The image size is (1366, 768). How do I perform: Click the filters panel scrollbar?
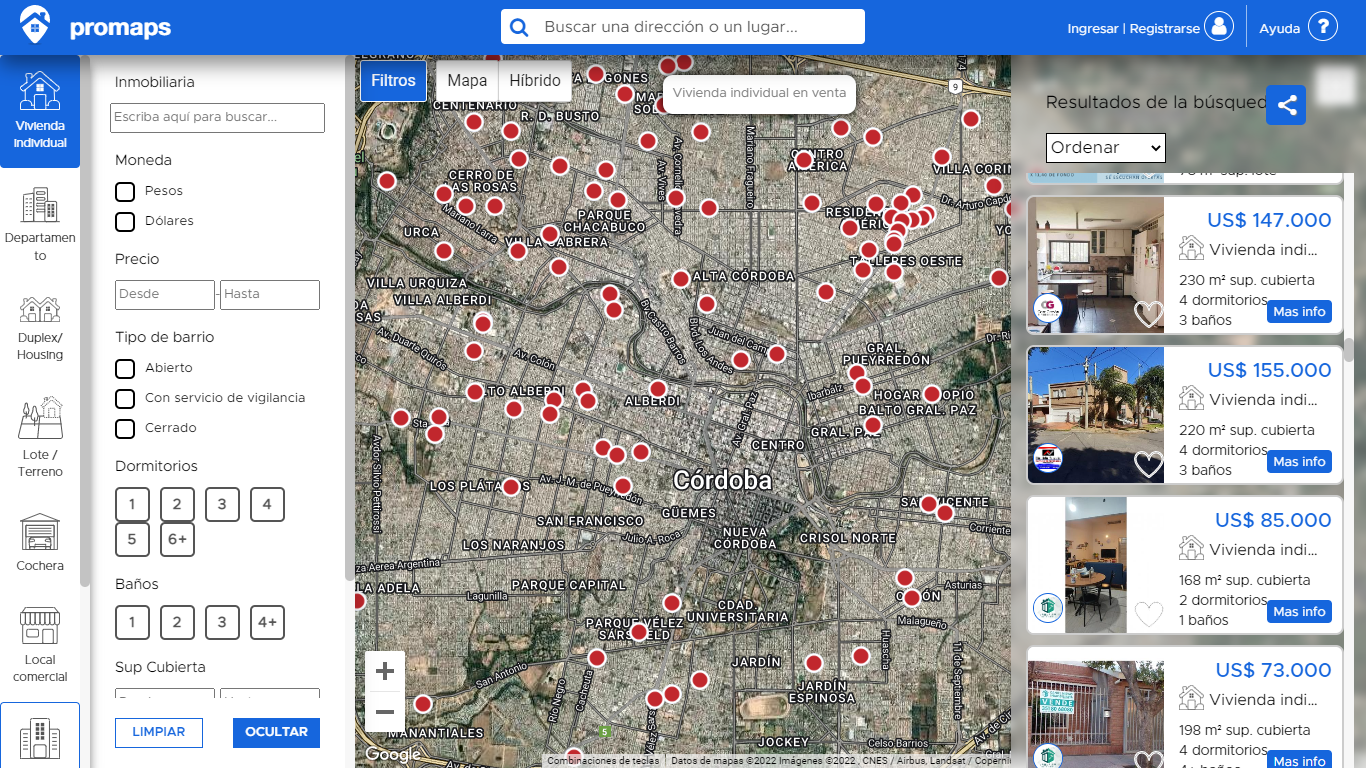point(350,320)
